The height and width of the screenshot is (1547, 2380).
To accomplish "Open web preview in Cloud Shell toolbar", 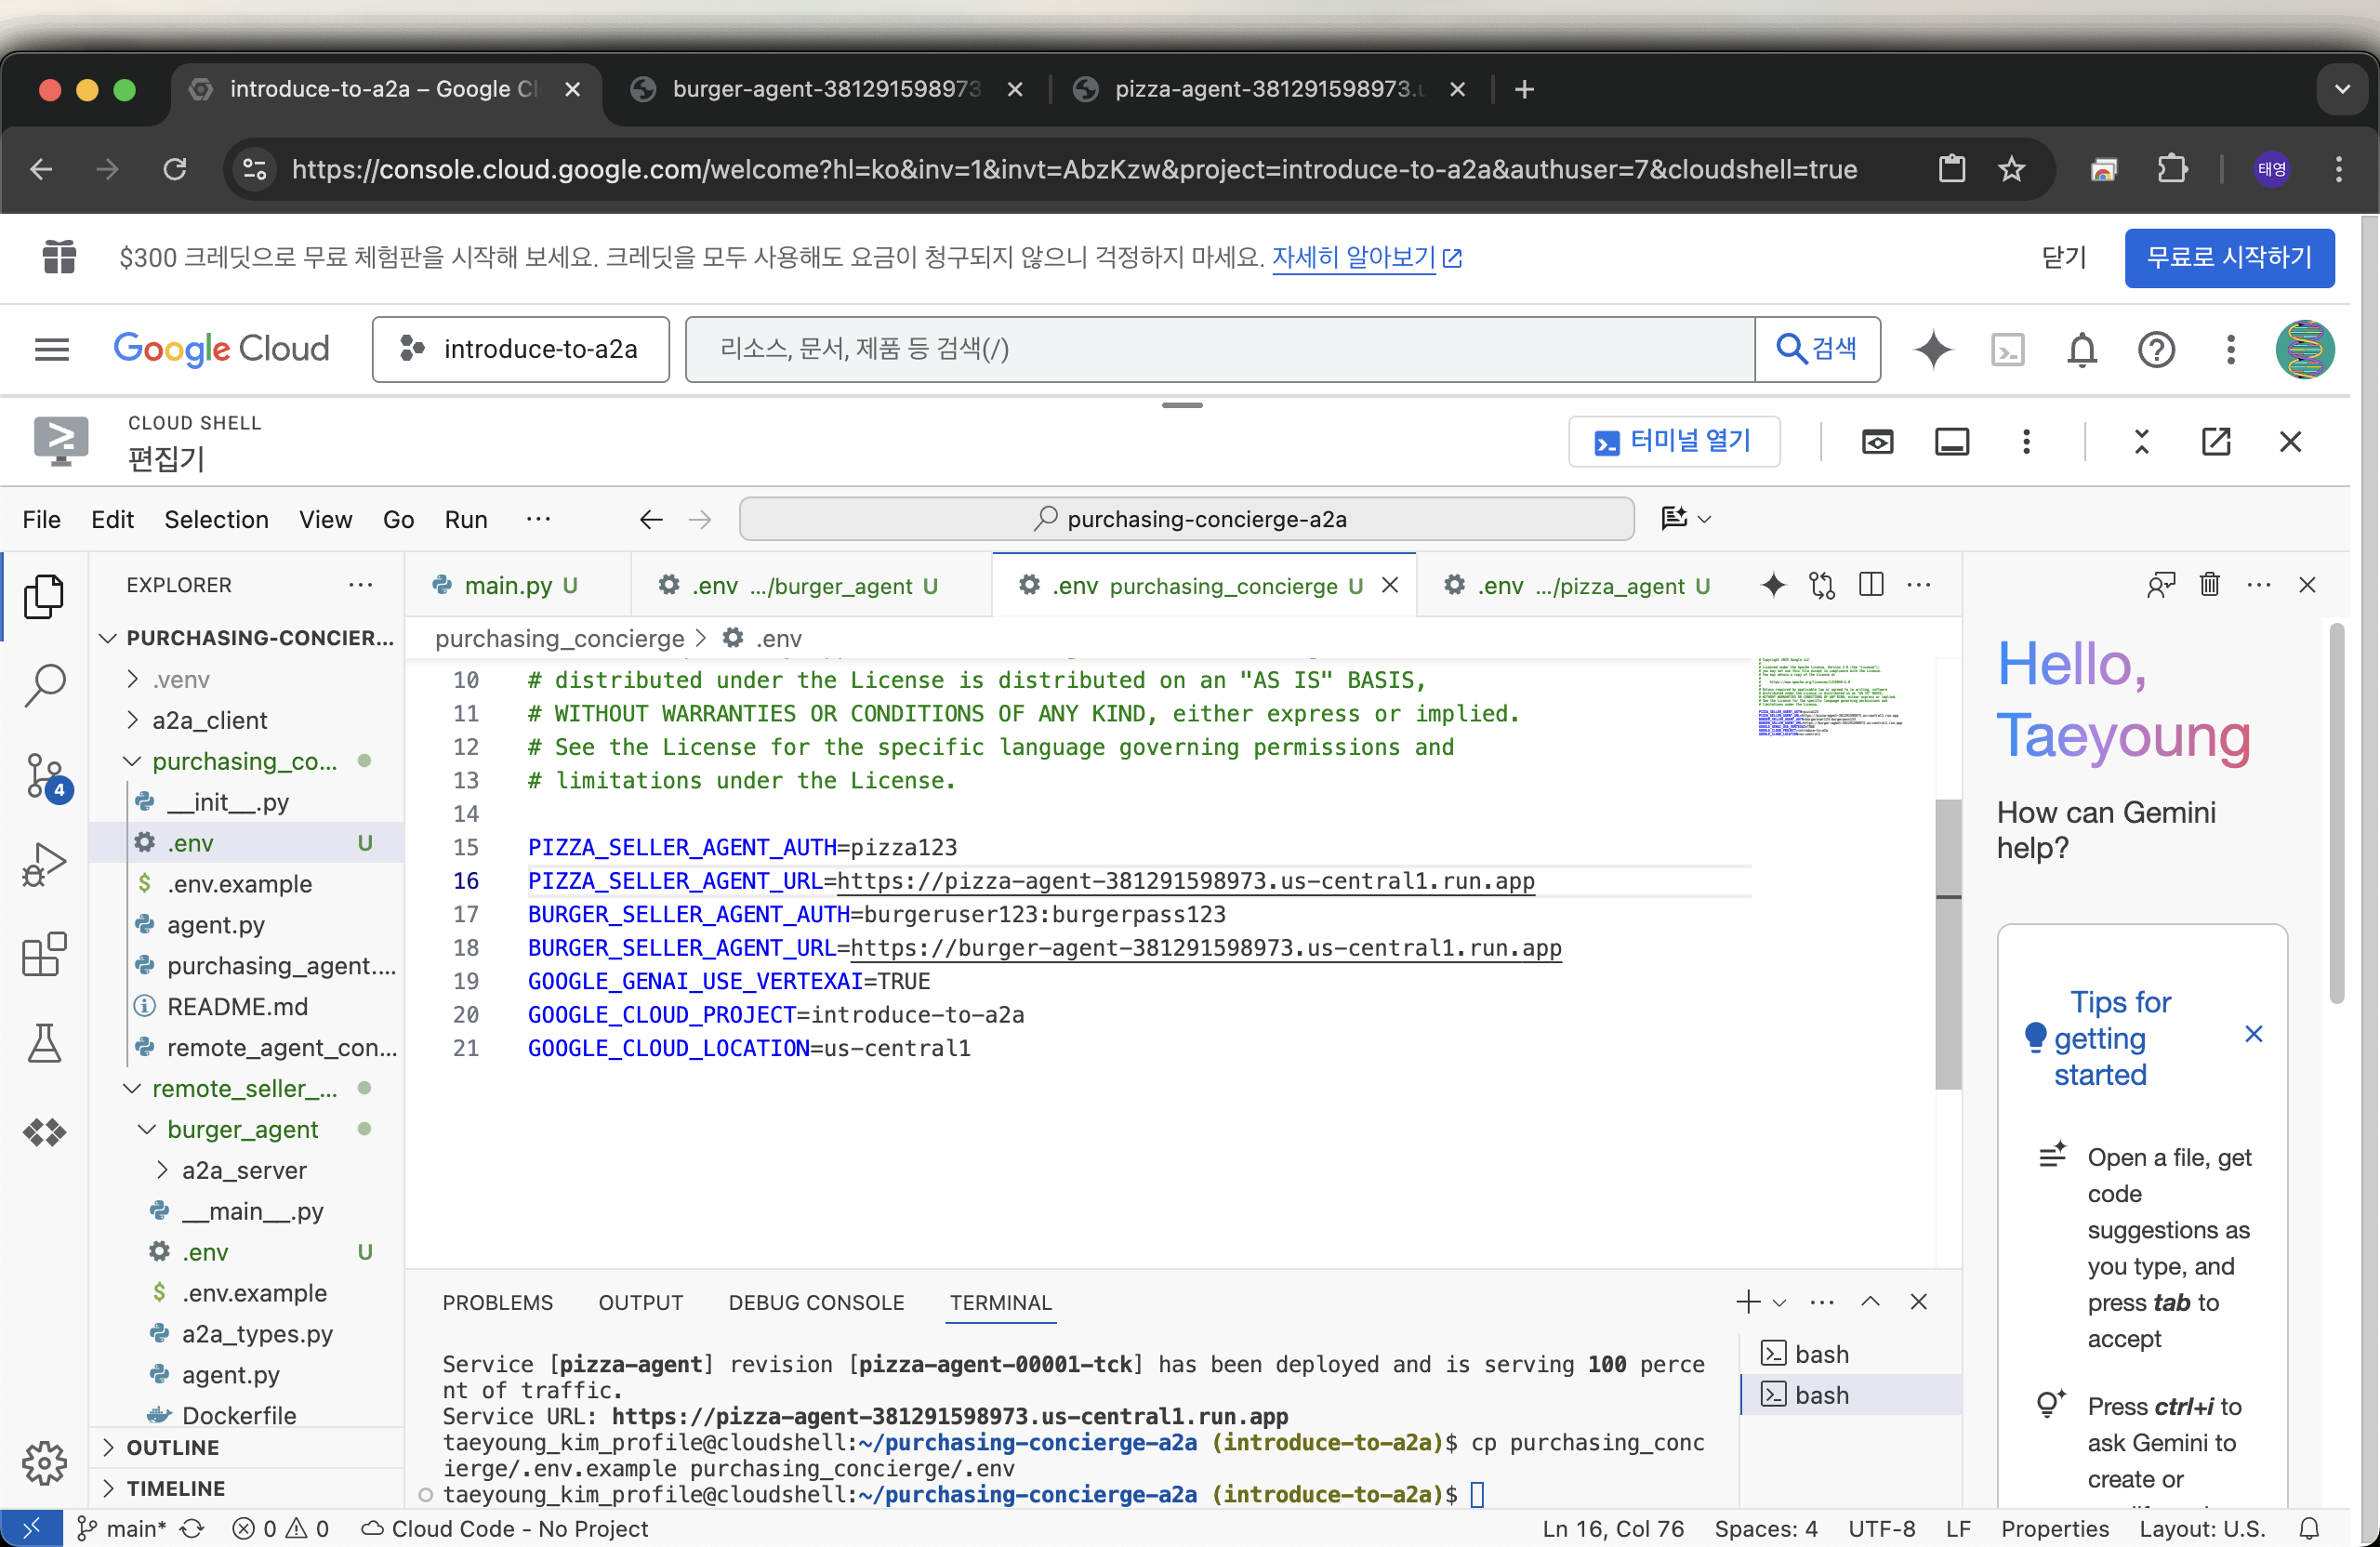I will [1877, 441].
